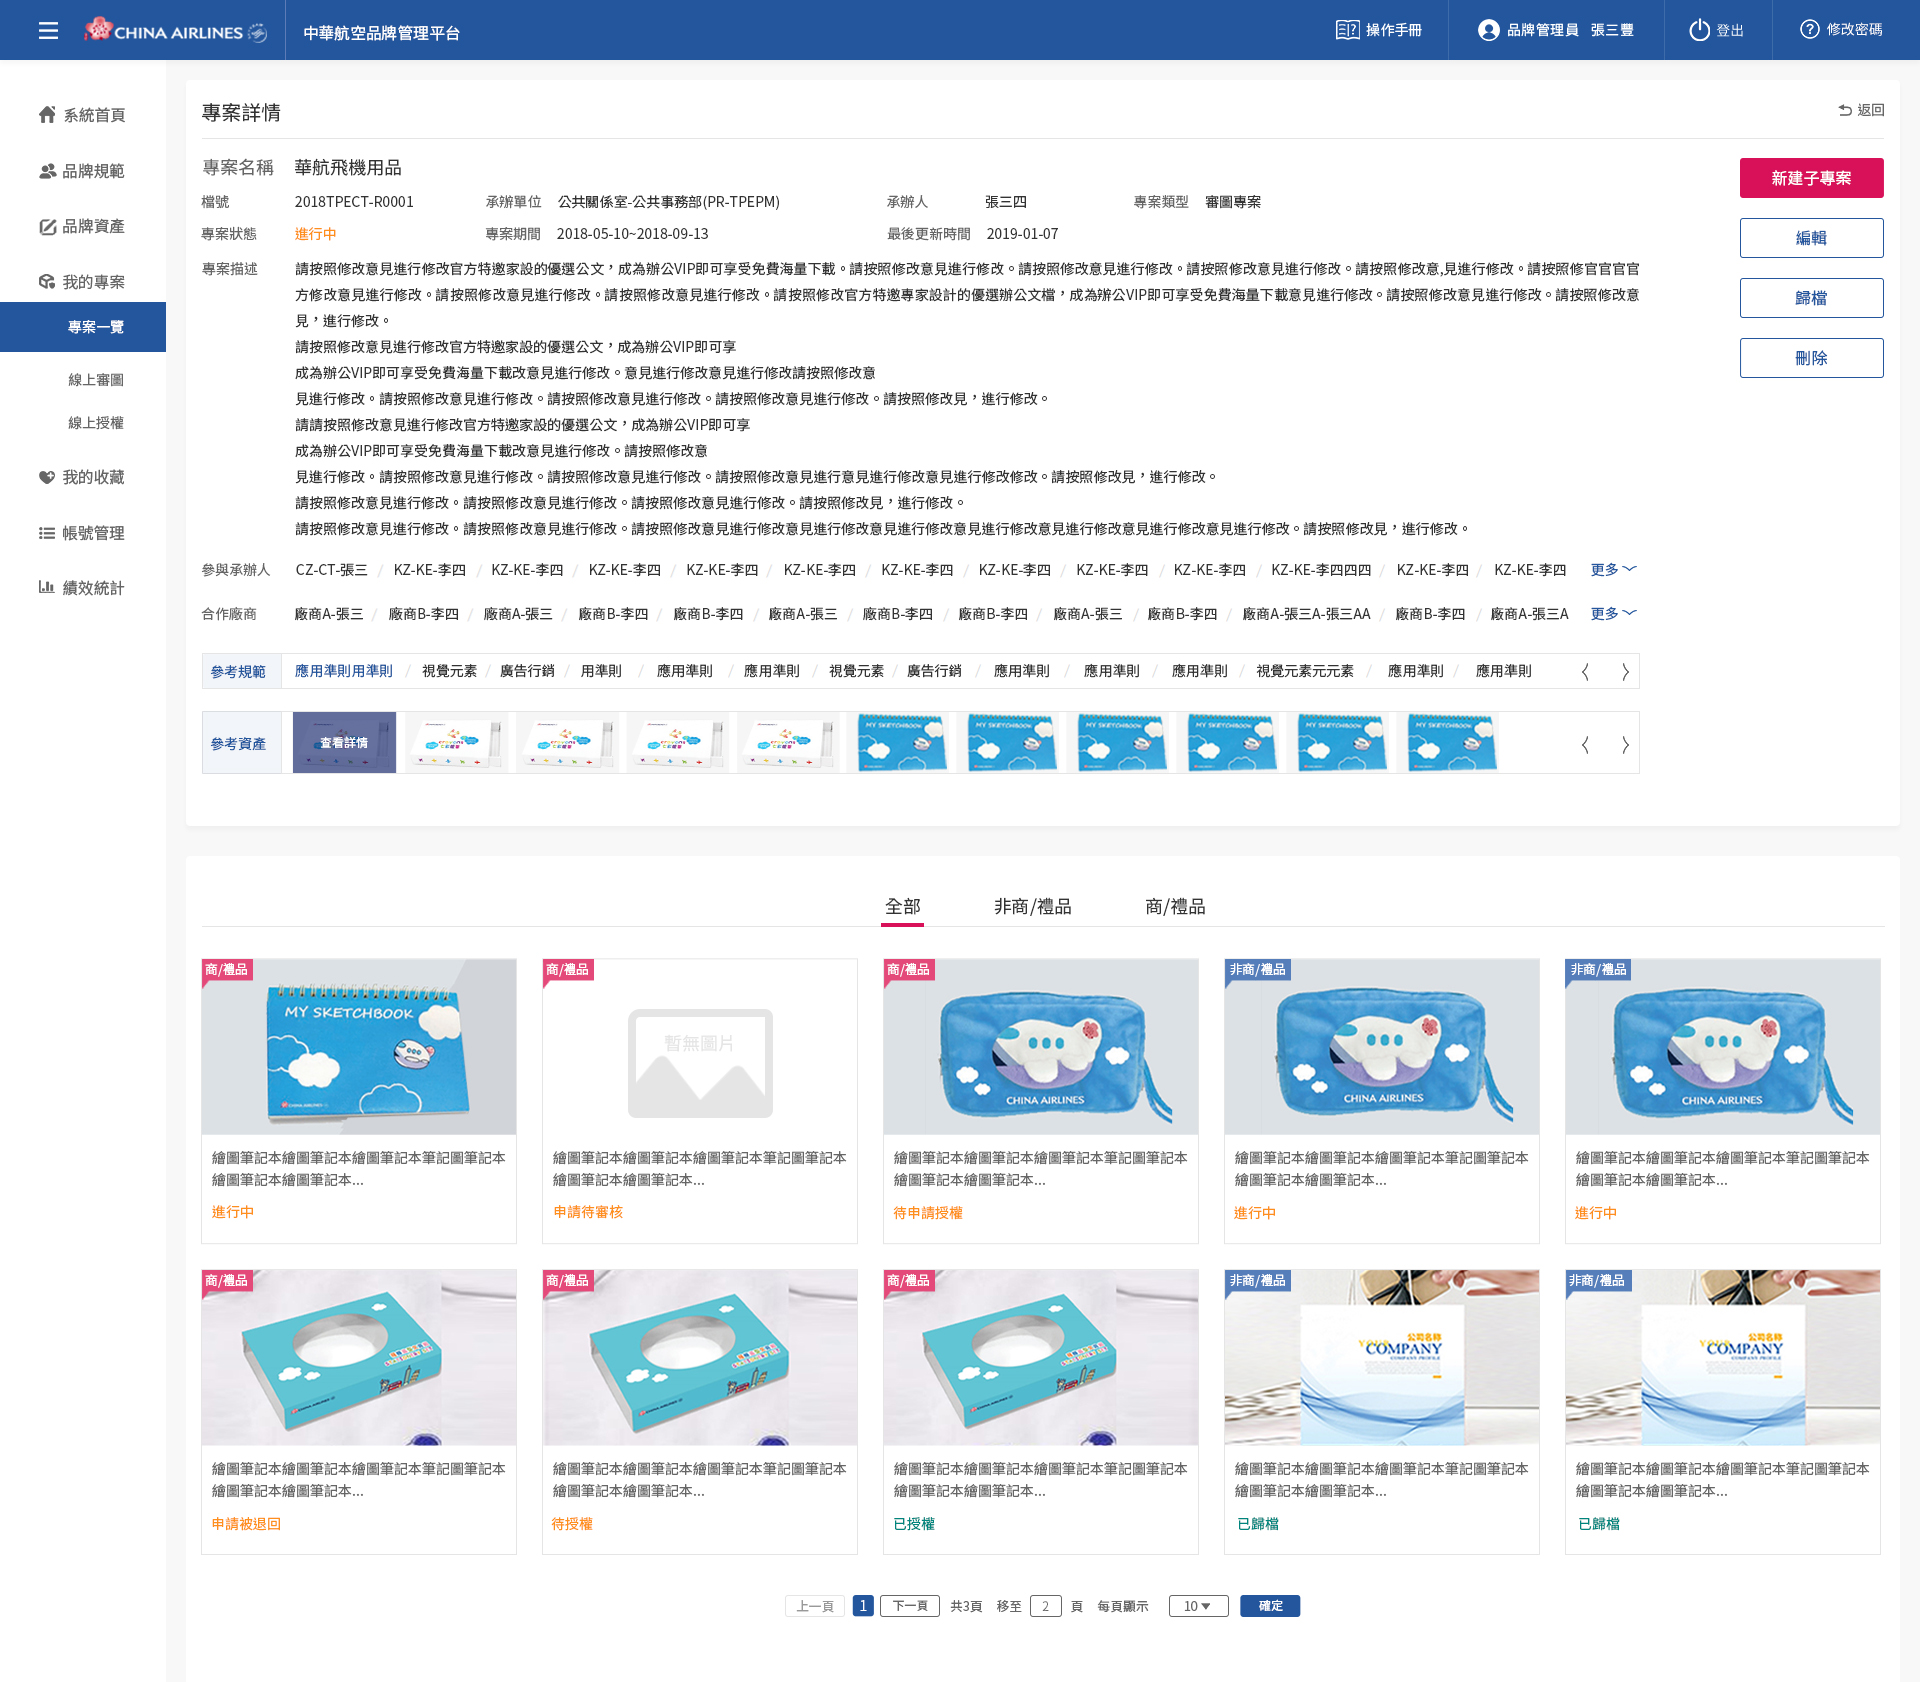This screenshot has height=1682, width=1920.
Task: Click the 上一頁 pagination button
Action: click(815, 1606)
